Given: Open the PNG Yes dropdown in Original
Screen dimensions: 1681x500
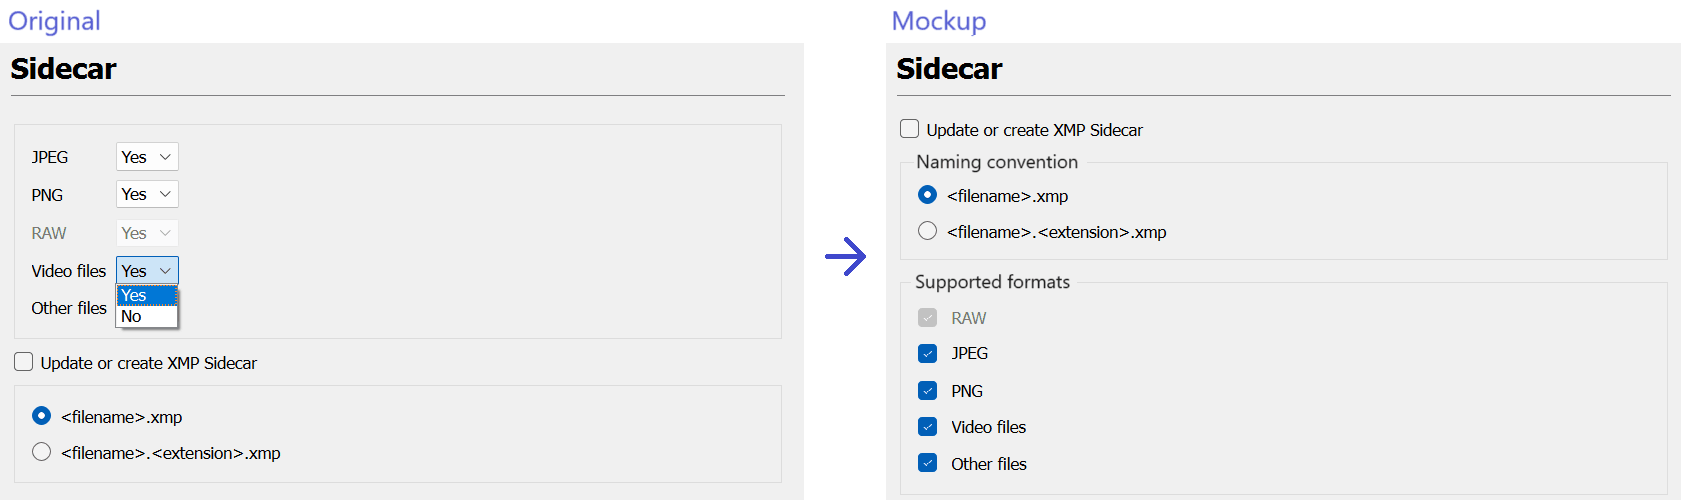Looking at the screenshot, I should point(147,194).
